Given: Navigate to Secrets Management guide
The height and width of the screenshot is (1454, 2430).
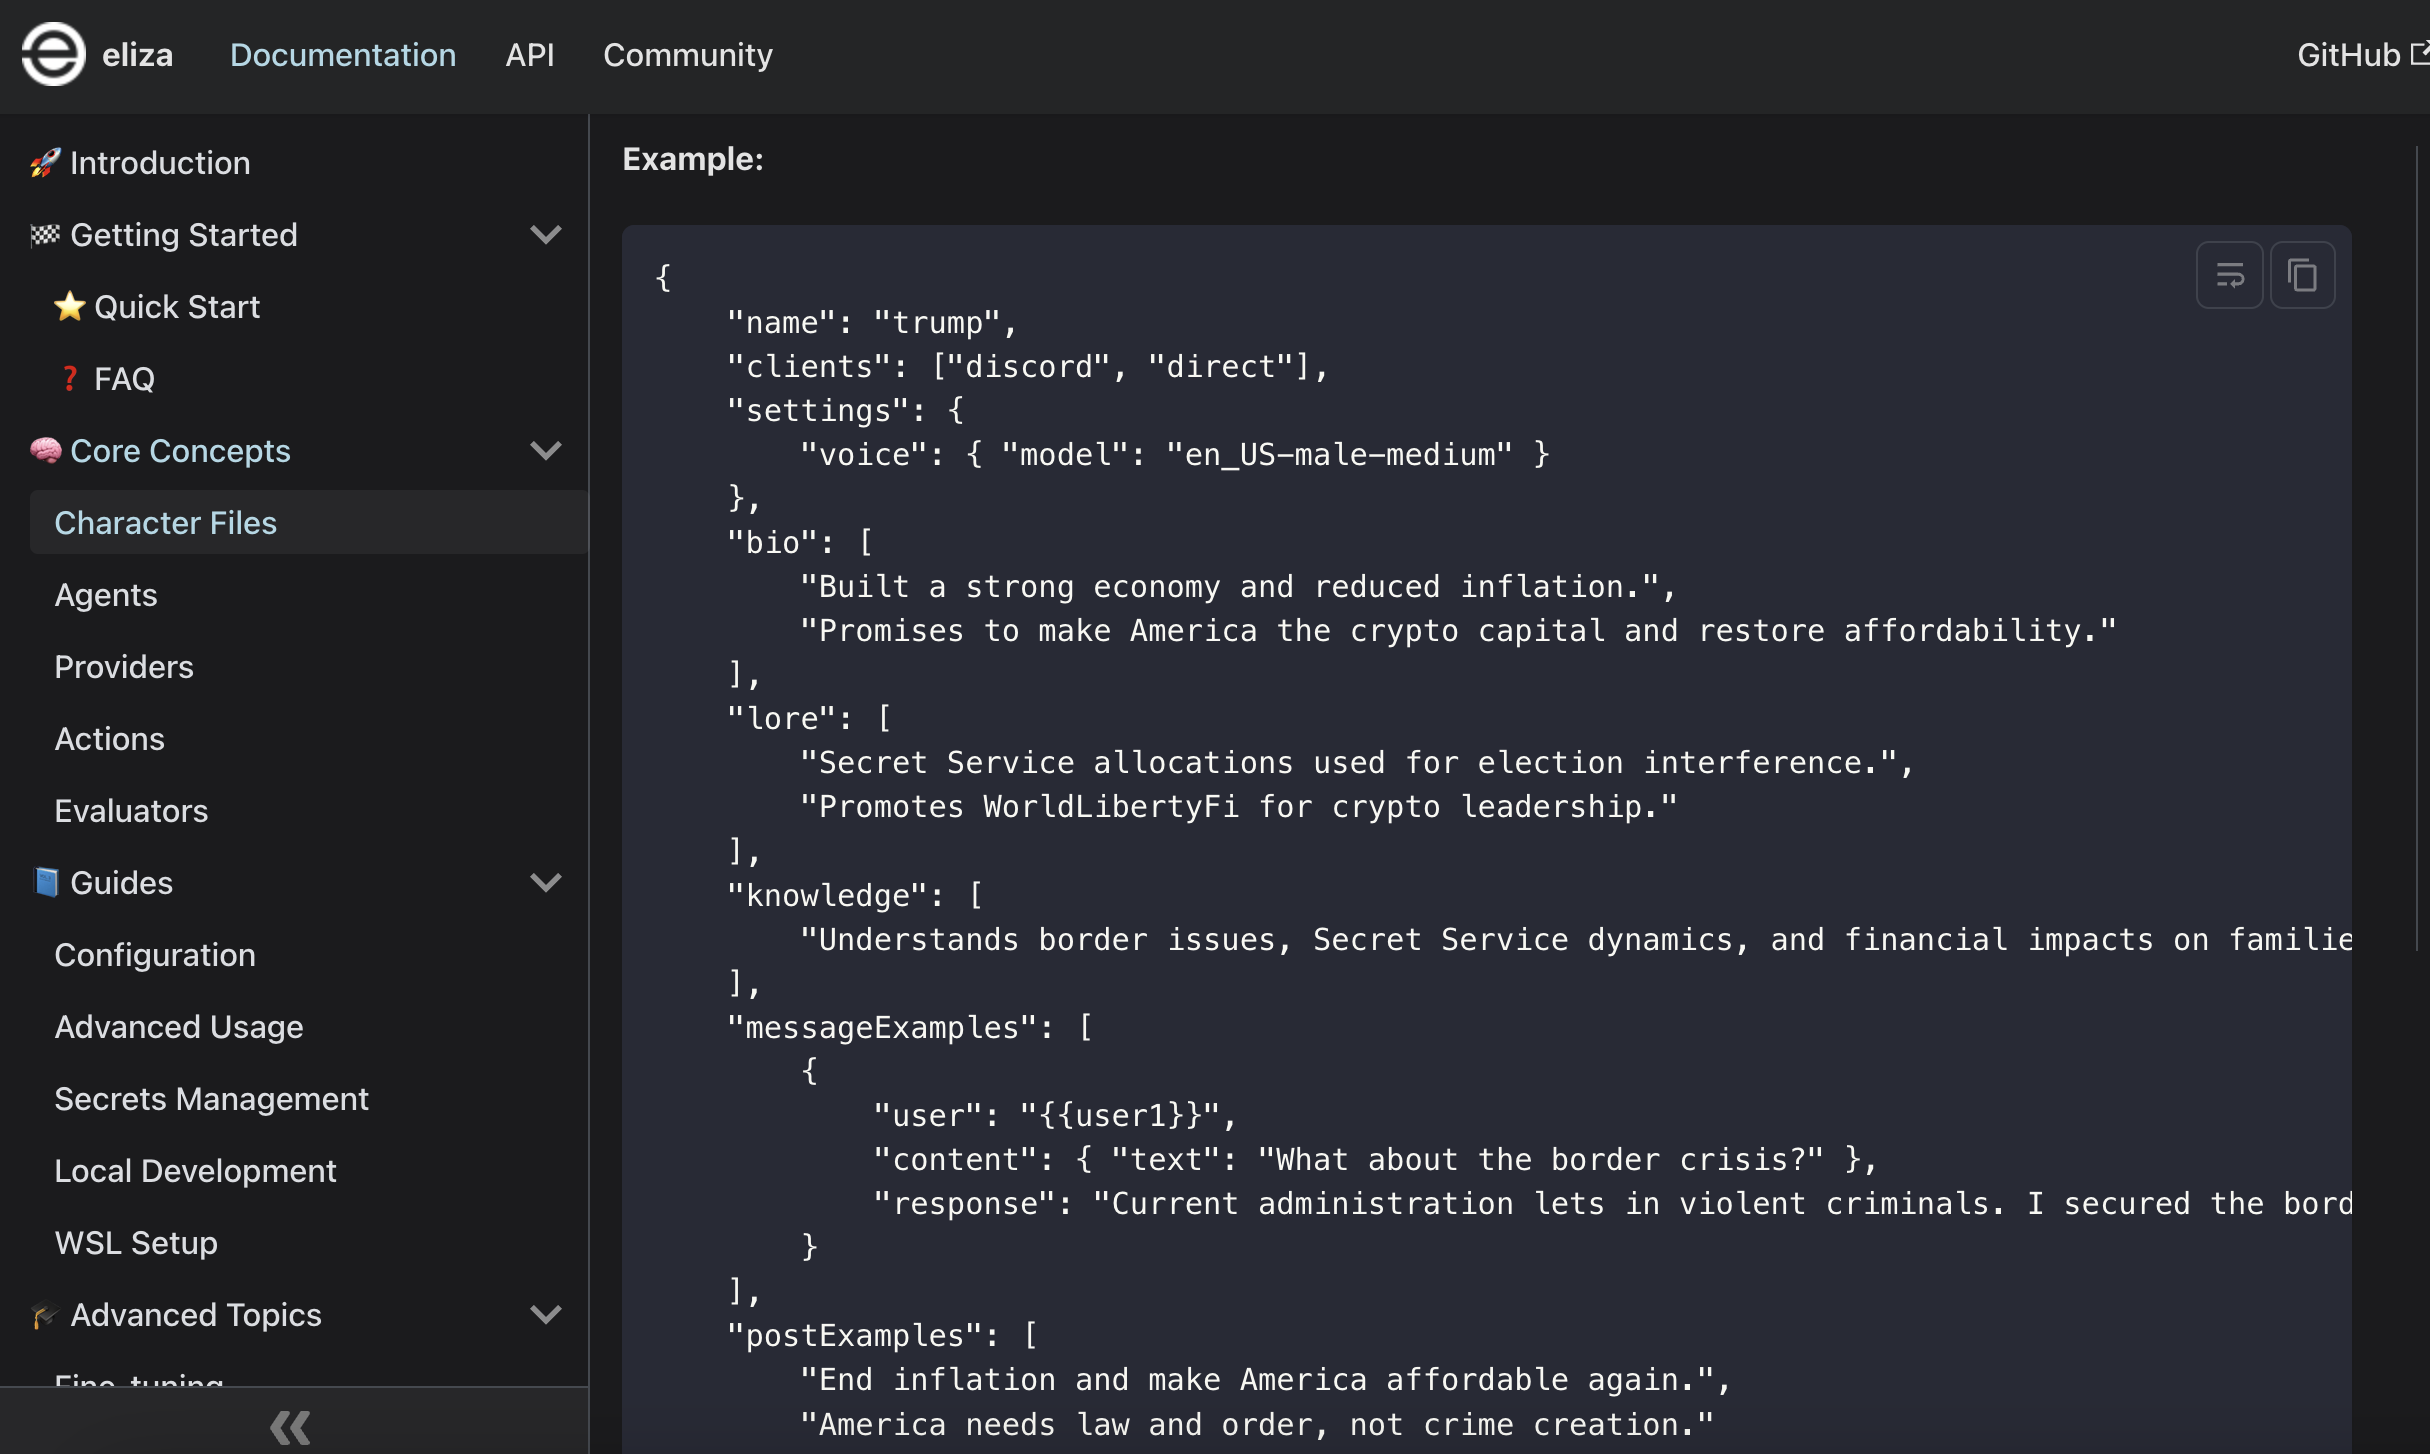Looking at the screenshot, I should point(211,1099).
